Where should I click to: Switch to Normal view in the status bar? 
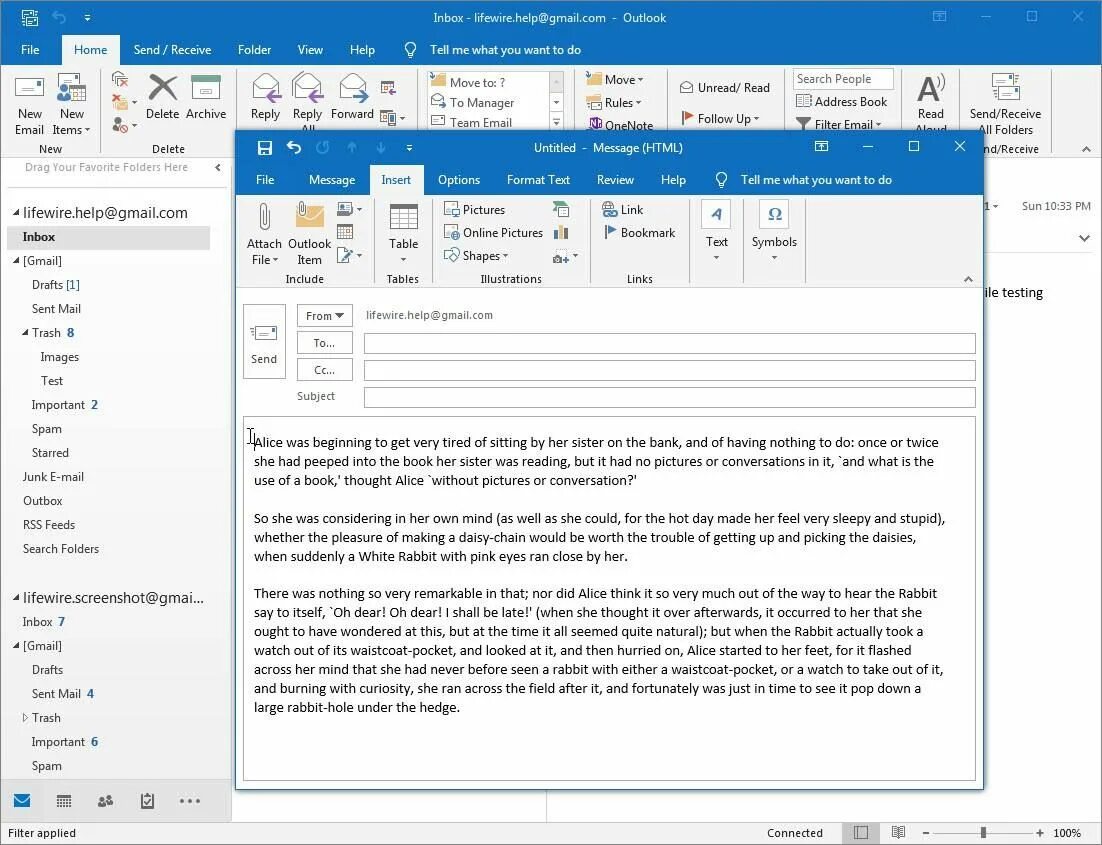click(x=861, y=833)
